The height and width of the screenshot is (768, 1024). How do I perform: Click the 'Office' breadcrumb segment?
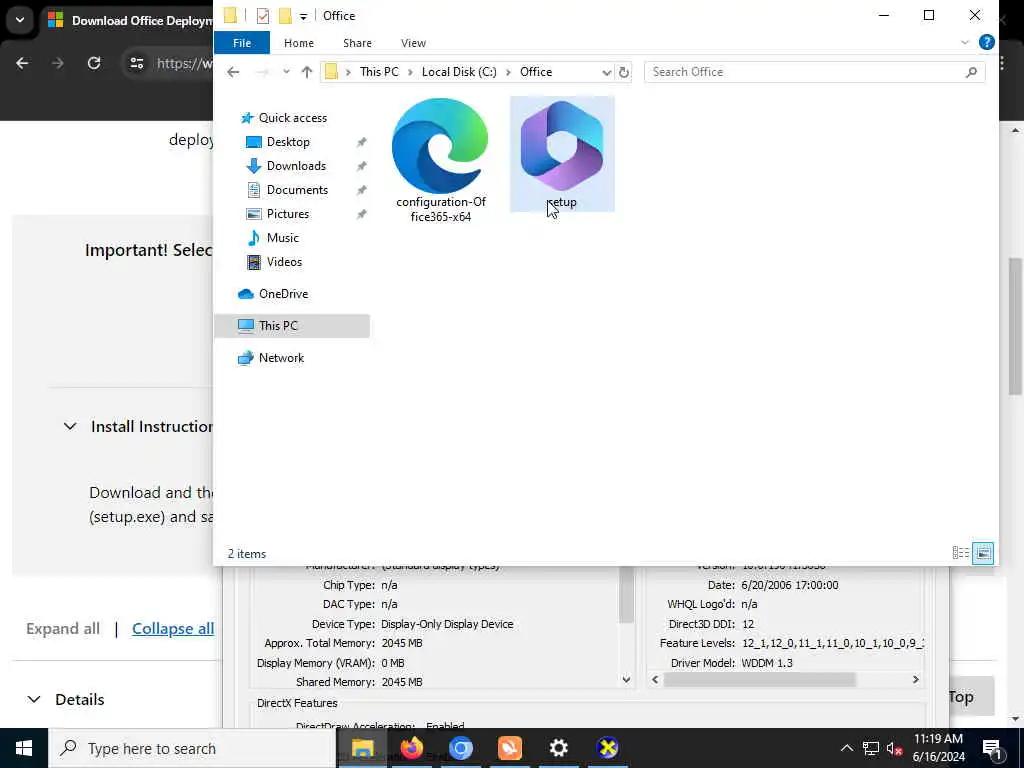coord(536,72)
